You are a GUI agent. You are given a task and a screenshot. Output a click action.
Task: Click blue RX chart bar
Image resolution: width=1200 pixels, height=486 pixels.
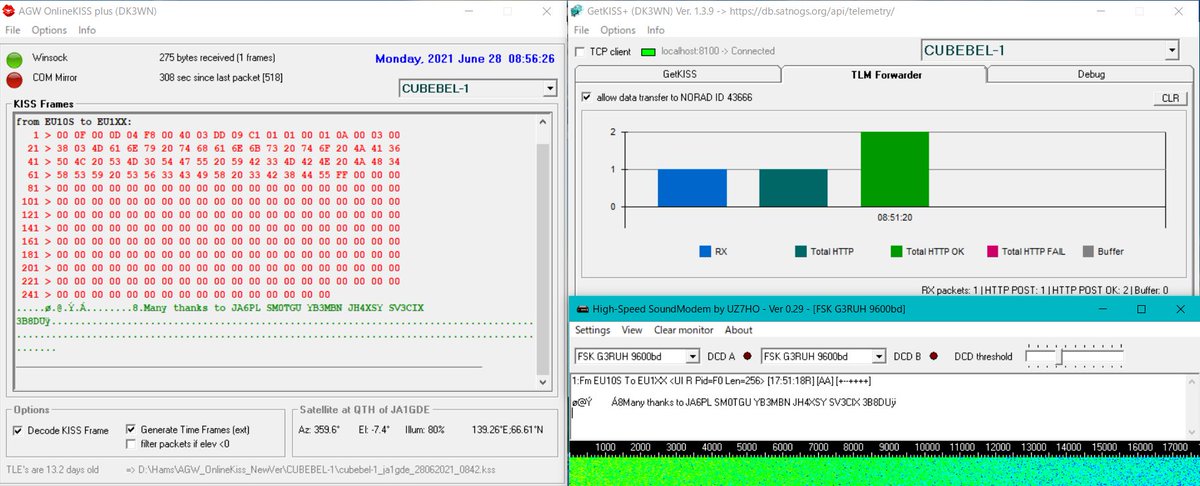point(692,188)
